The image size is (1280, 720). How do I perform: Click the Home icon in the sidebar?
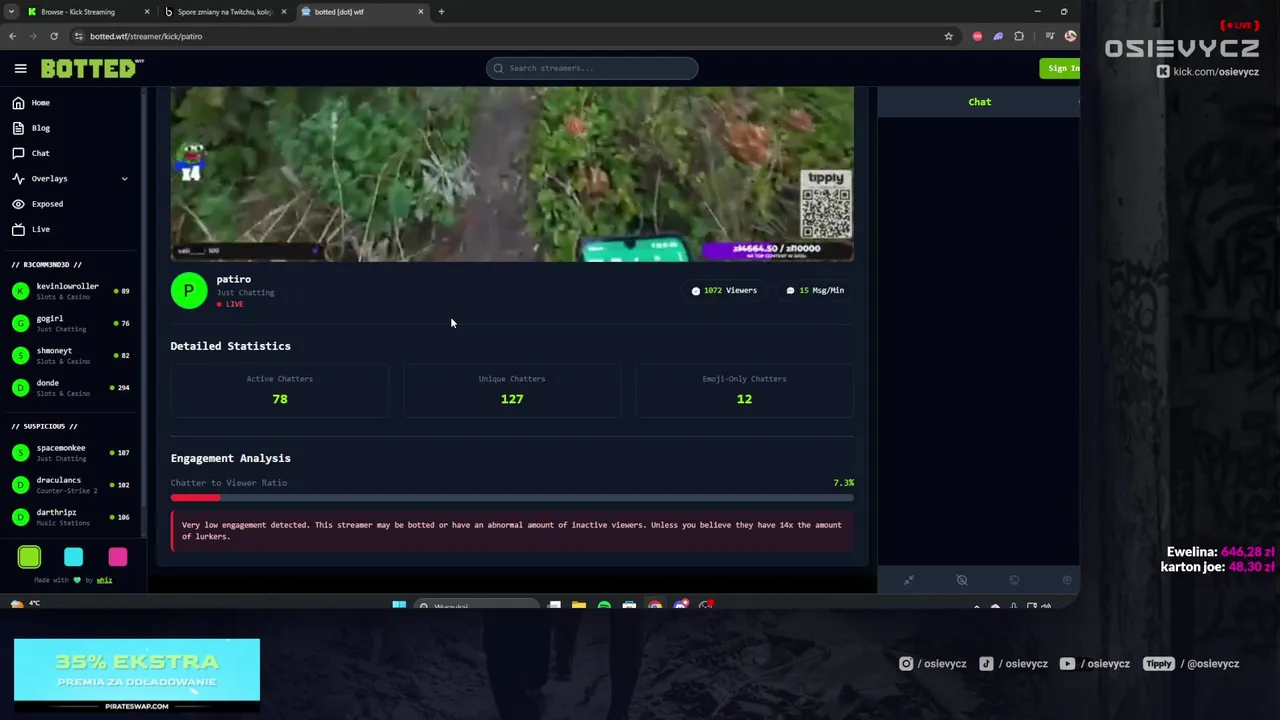[18, 103]
